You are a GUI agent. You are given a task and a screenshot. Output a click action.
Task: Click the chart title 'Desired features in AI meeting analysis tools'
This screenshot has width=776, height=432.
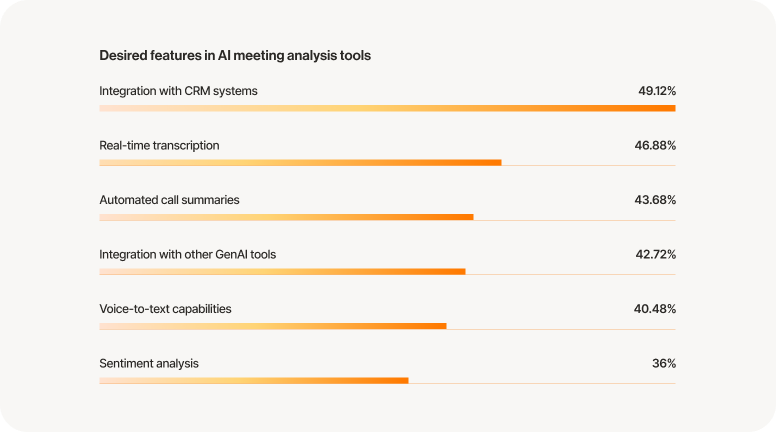pyautogui.click(x=235, y=56)
